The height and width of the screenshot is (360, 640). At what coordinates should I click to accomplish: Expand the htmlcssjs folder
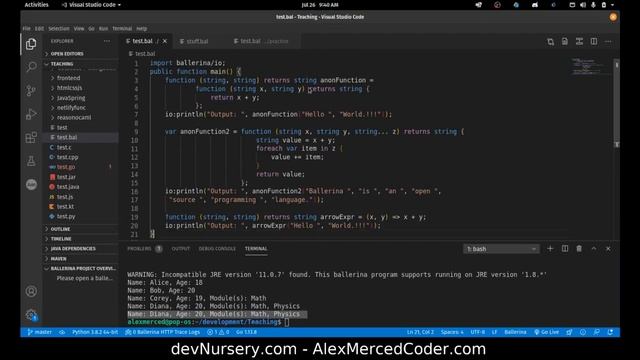tap(81, 88)
